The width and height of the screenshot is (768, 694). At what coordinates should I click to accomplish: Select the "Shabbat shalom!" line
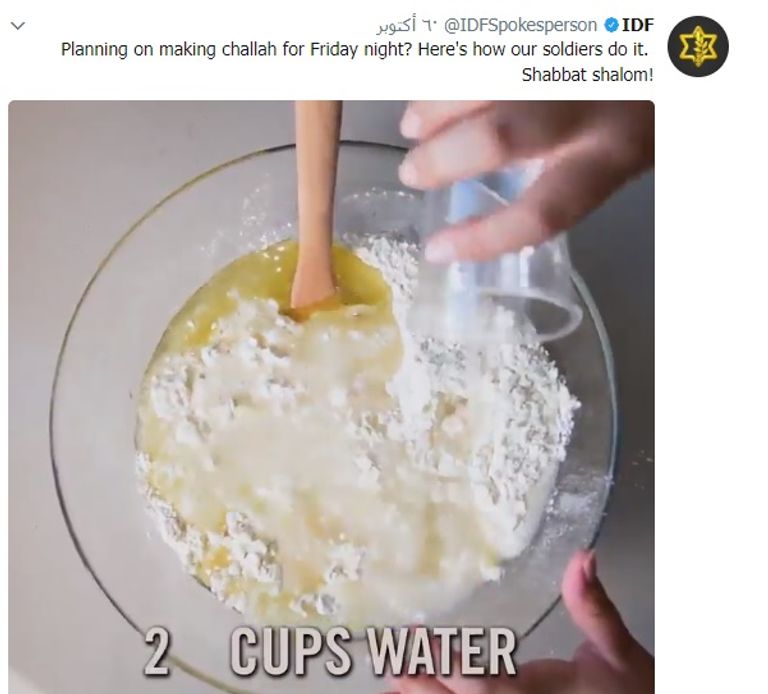point(587,75)
